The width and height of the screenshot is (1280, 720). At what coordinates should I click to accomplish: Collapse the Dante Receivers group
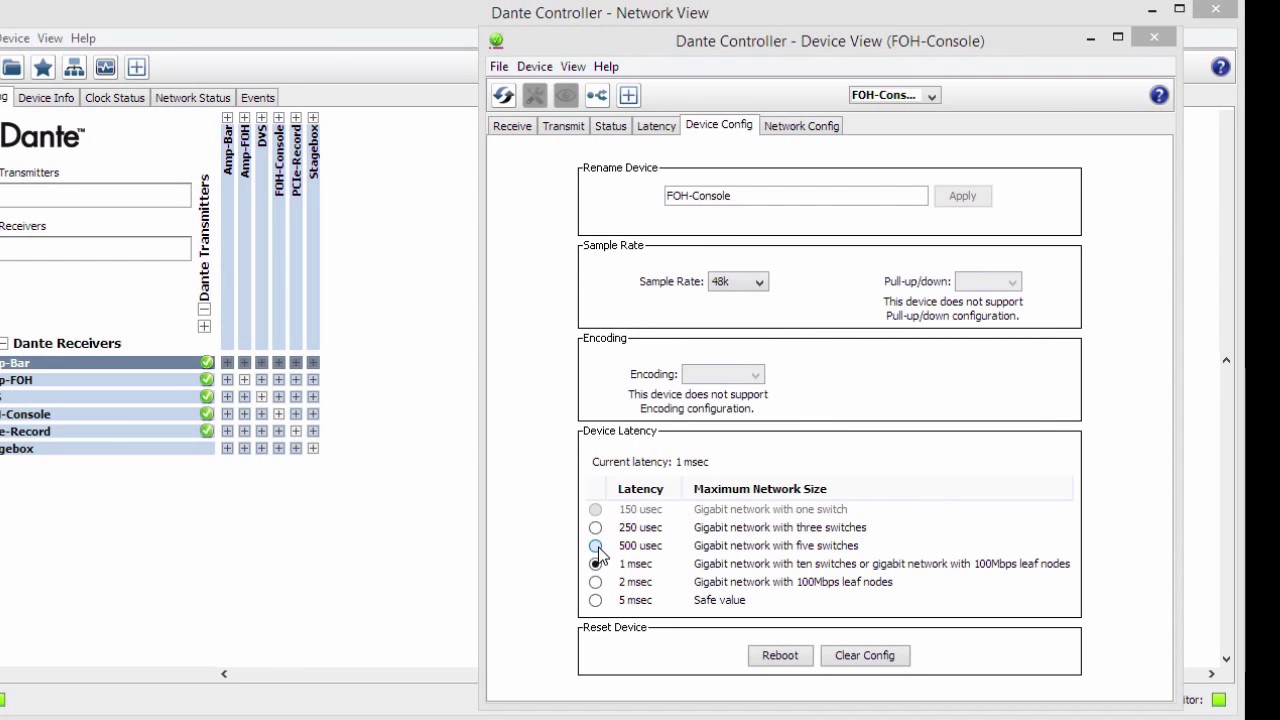click(4, 343)
